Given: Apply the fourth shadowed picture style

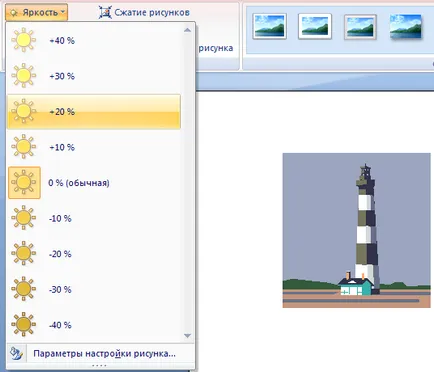Looking at the screenshot, I should (x=406, y=26).
